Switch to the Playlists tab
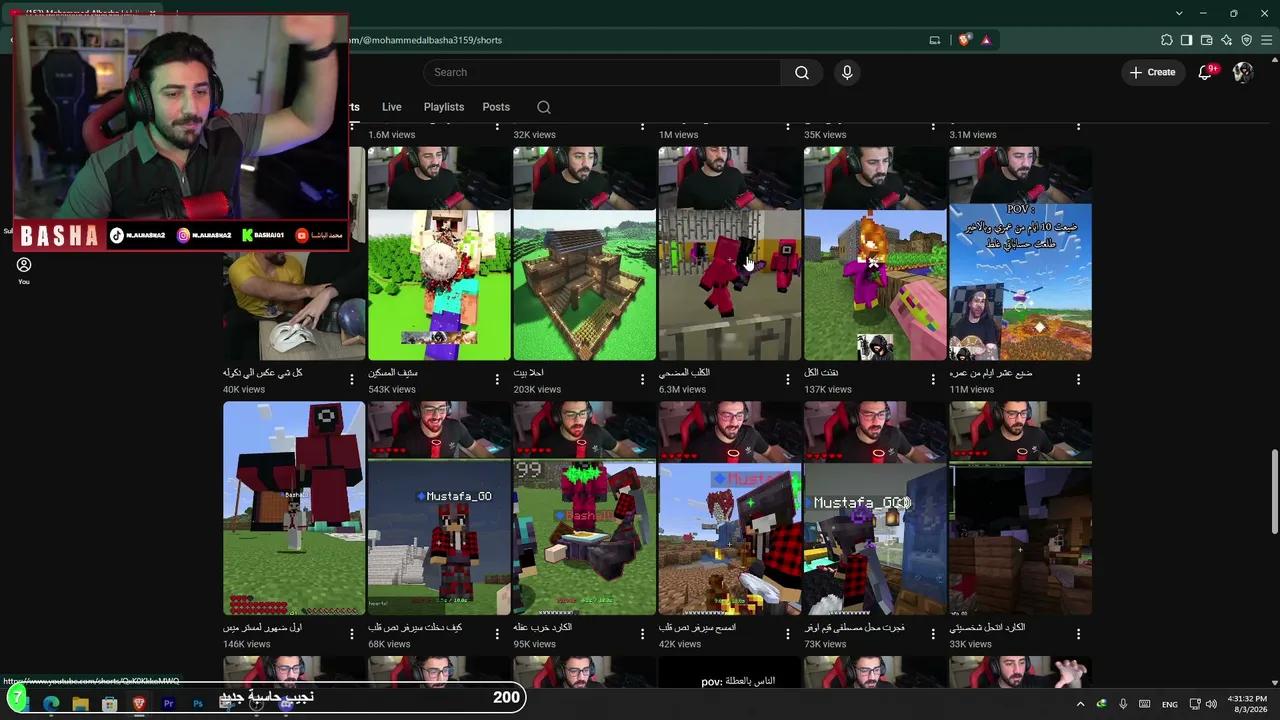Image resolution: width=1280 pixels, height=720 pixels. click(x=443, y=107)
